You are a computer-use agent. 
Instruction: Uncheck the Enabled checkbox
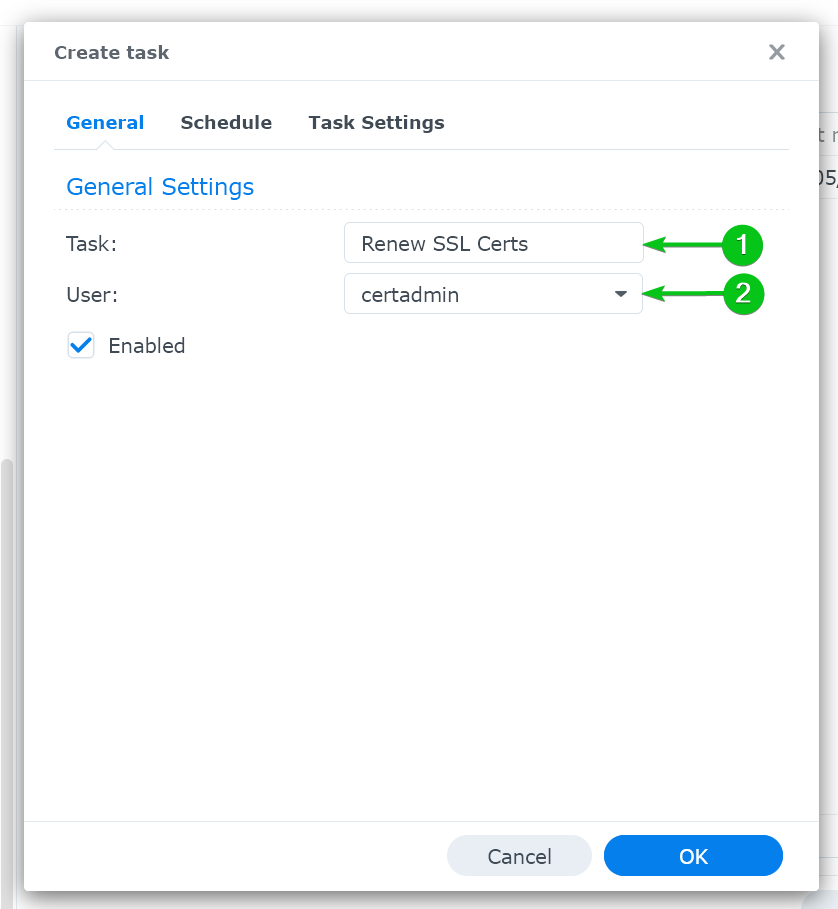pos(81,346)
